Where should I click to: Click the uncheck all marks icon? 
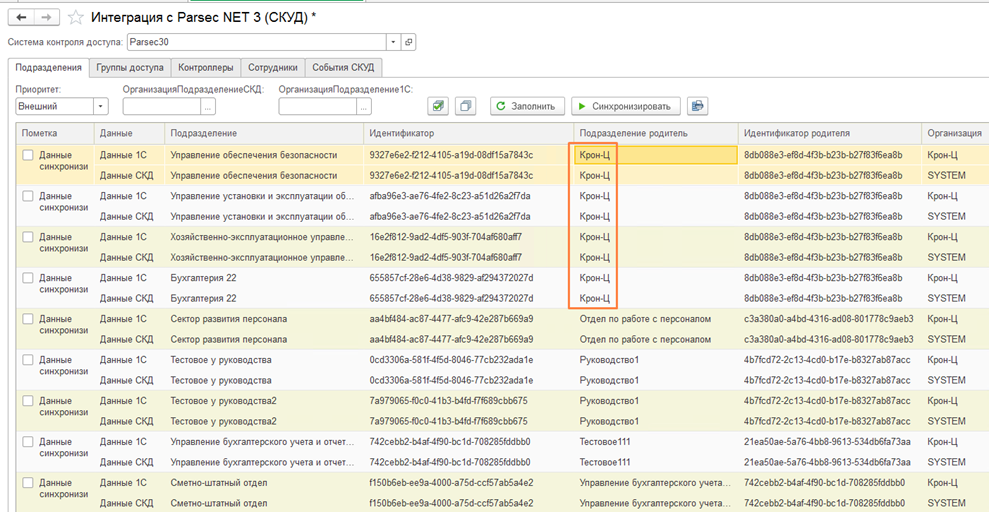tap(465, 106)
